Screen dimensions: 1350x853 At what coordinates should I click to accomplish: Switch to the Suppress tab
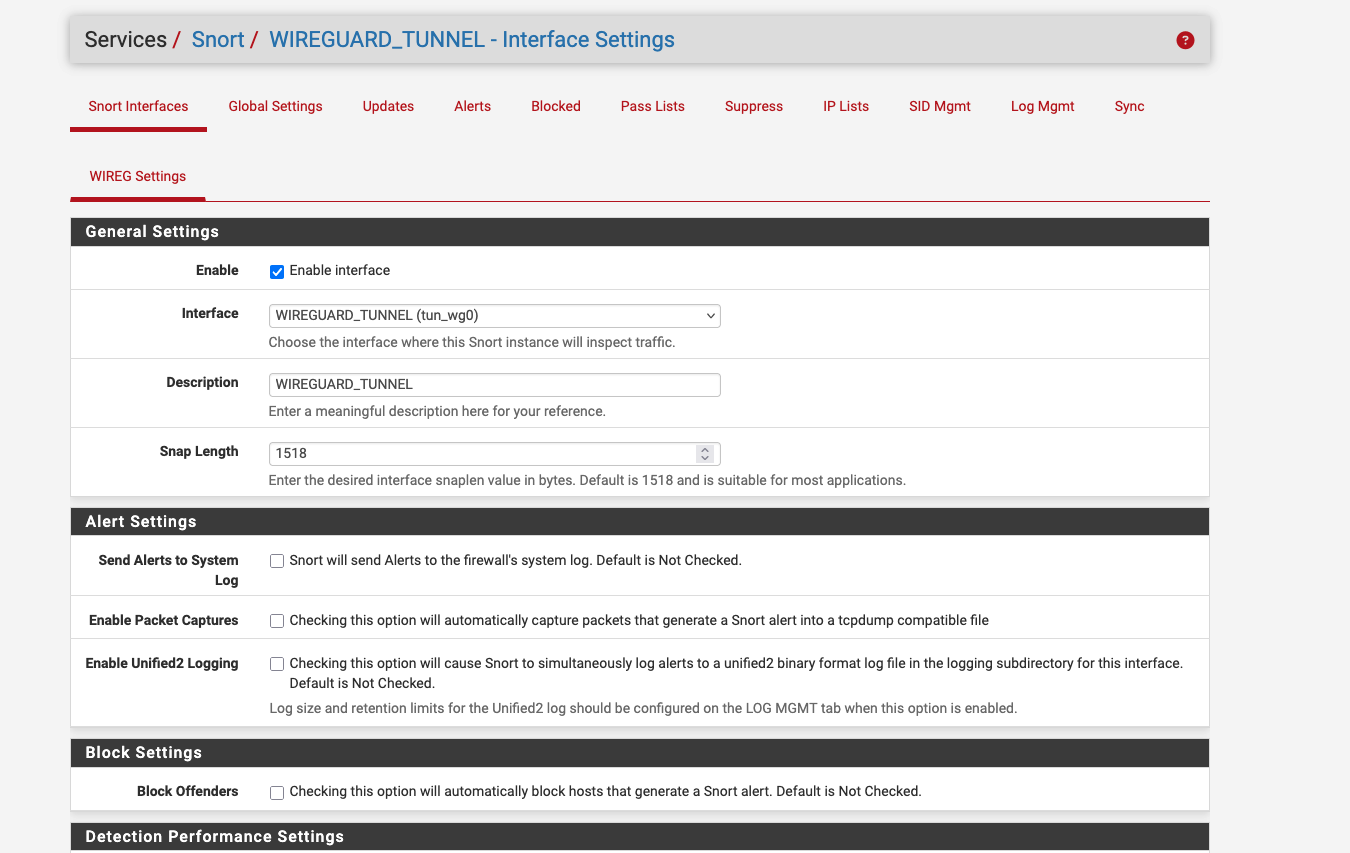(753, 107)
